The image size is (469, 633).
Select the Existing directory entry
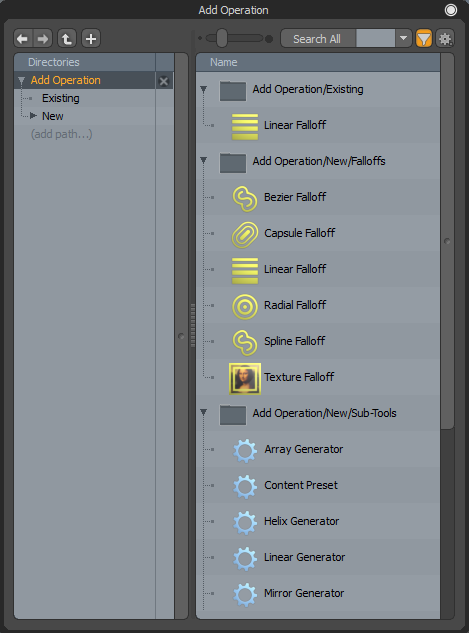61,98
